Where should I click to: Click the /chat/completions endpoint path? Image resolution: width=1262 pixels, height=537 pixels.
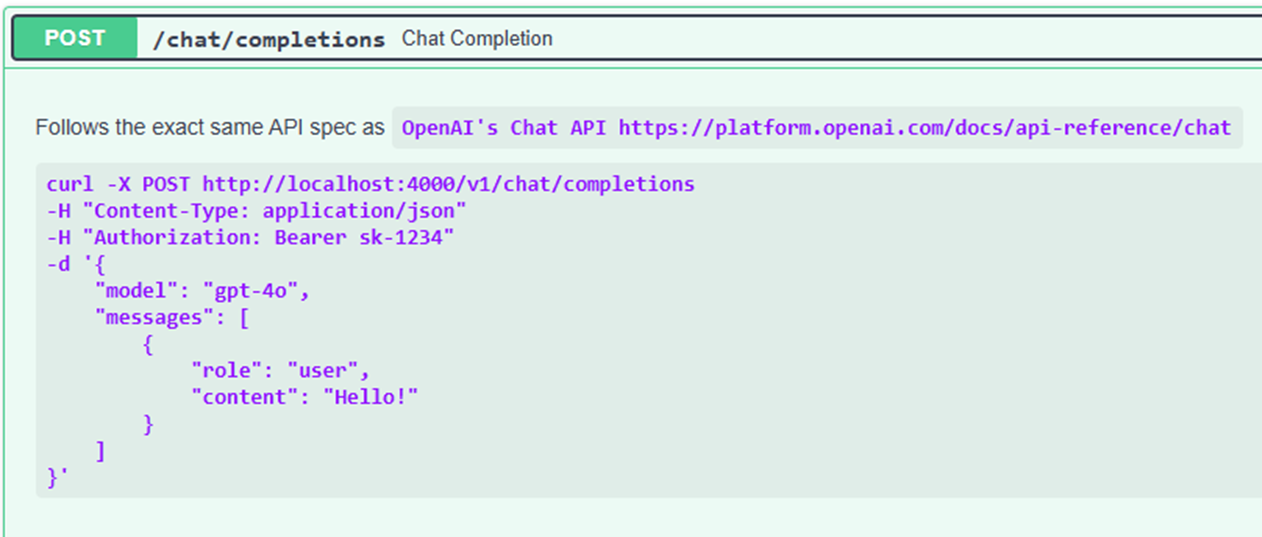point(268,39)
